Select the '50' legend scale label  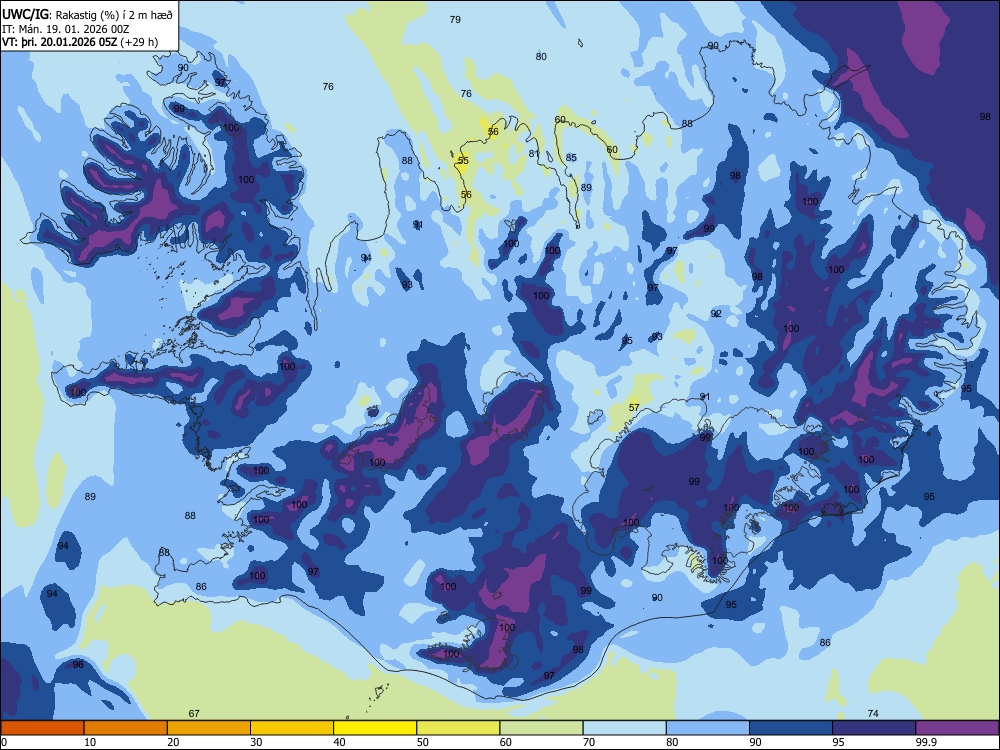422,742
